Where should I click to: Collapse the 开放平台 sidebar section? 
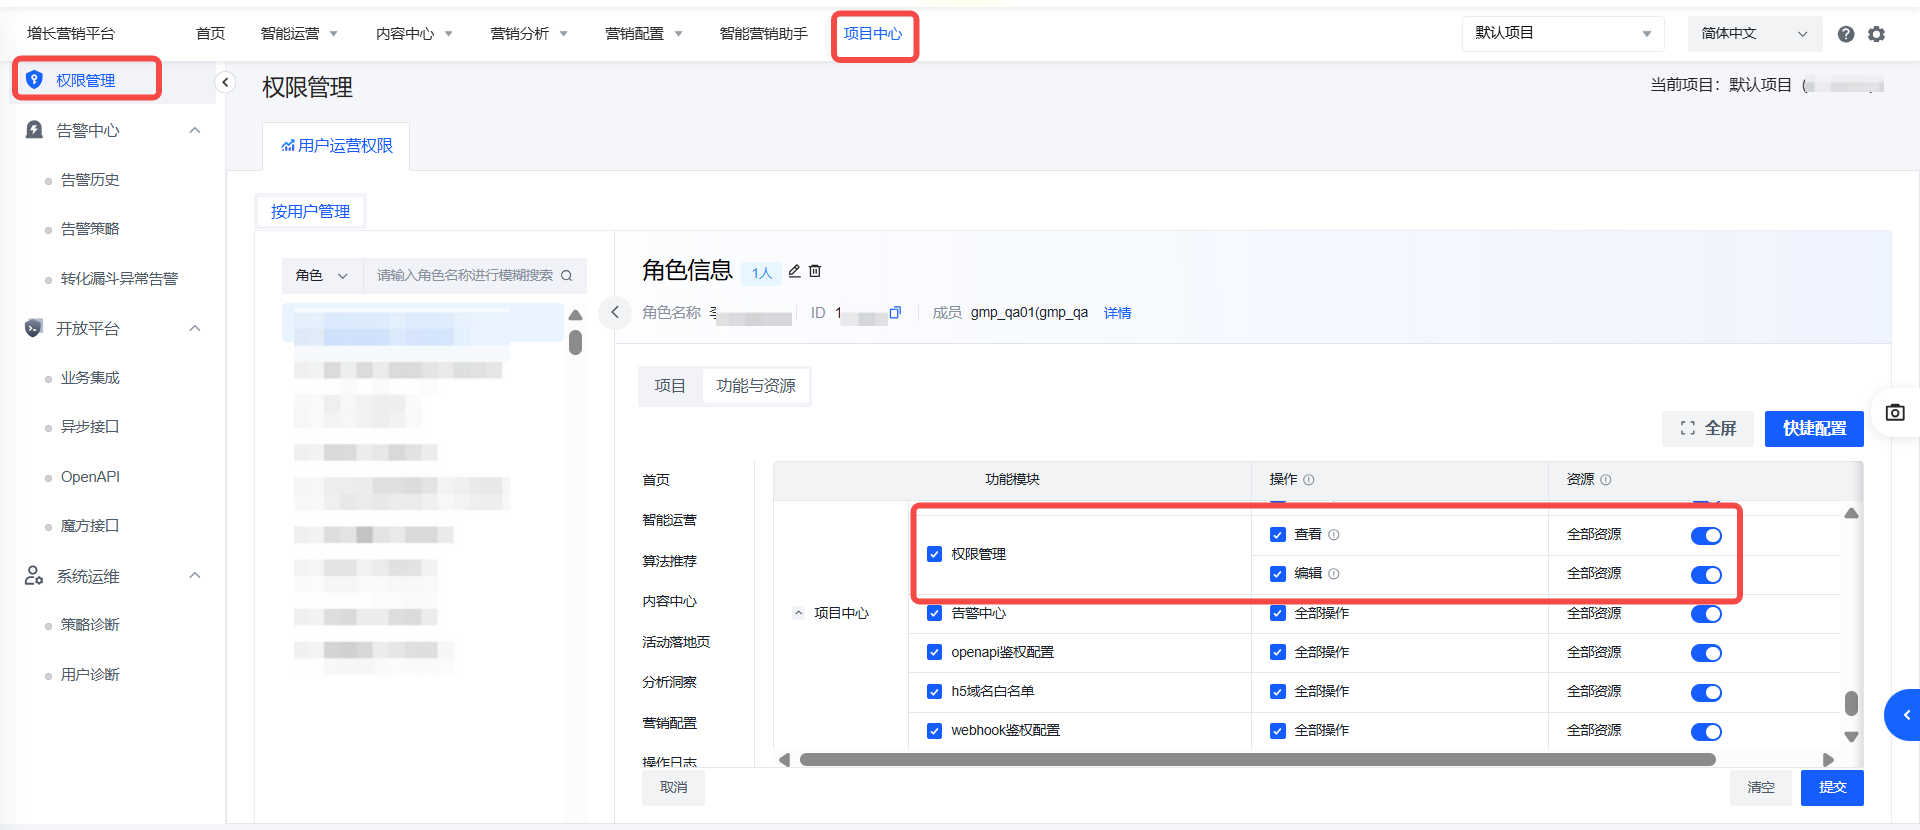(195, 328)
